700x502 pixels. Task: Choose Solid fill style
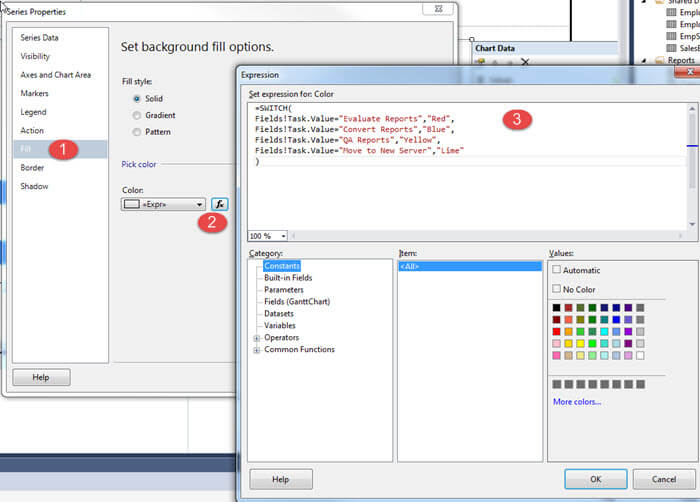coord(137,99)
